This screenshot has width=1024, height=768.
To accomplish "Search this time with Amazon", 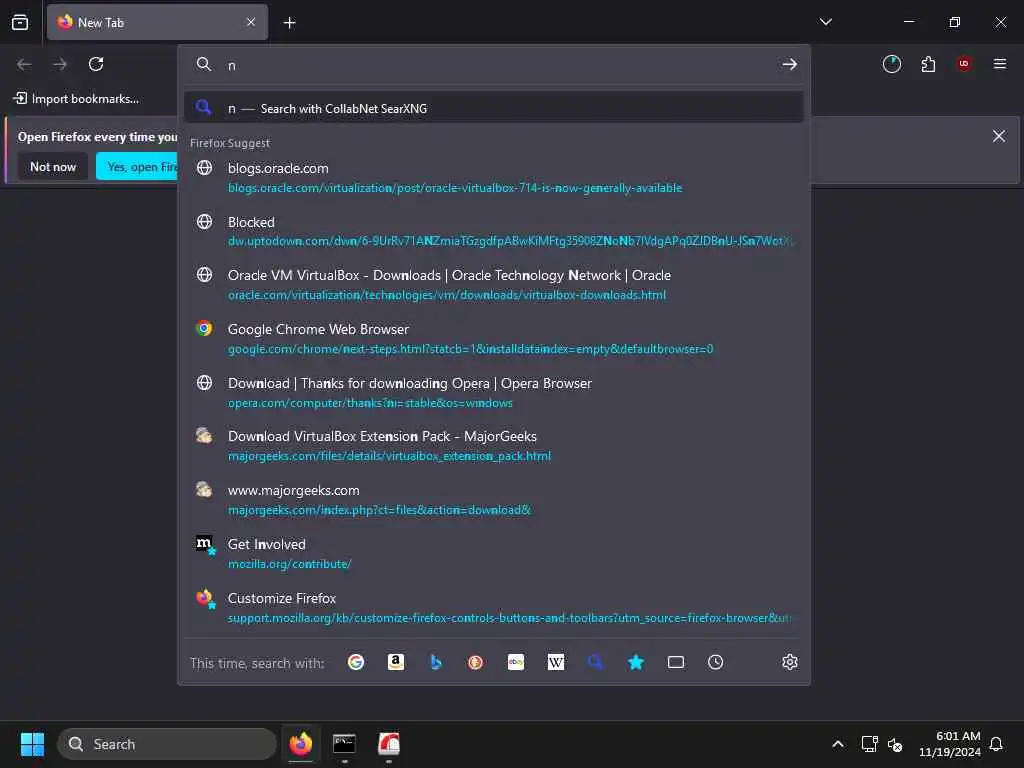I will tap(396, 662).
